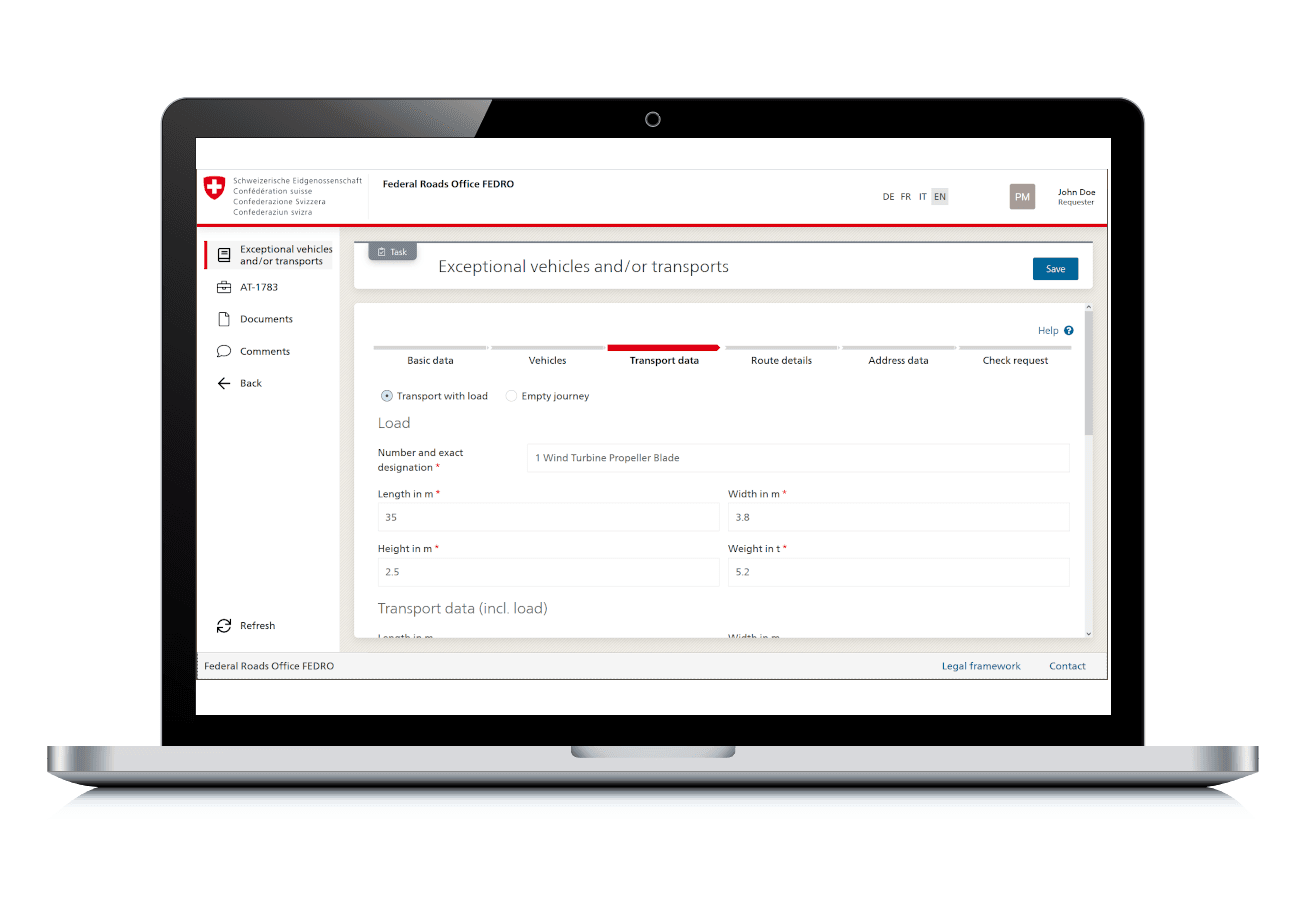Click the Length in m field

548,517
